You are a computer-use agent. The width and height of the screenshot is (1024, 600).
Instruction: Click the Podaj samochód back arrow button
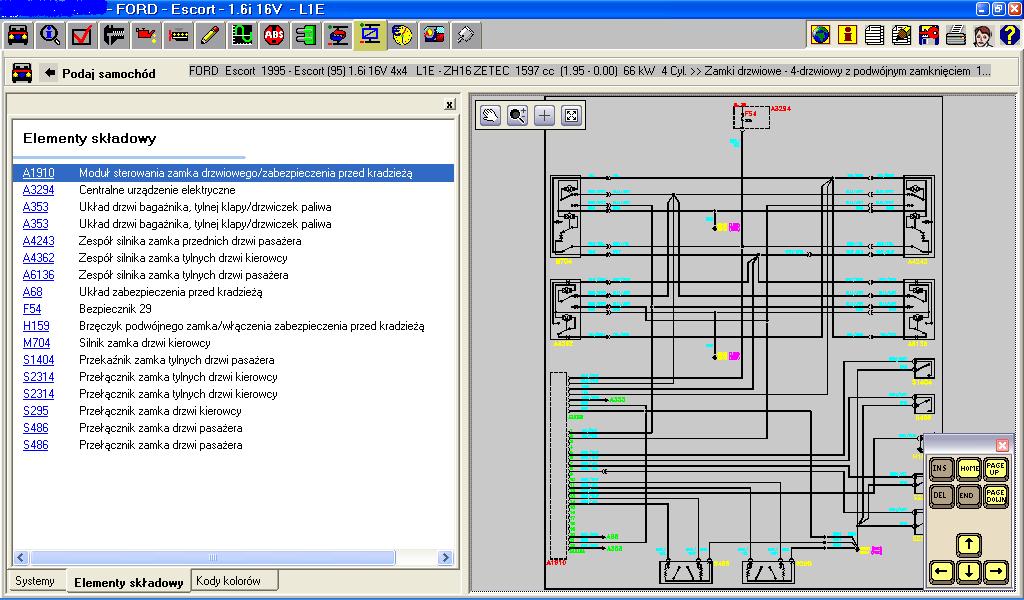pos(49,73)
